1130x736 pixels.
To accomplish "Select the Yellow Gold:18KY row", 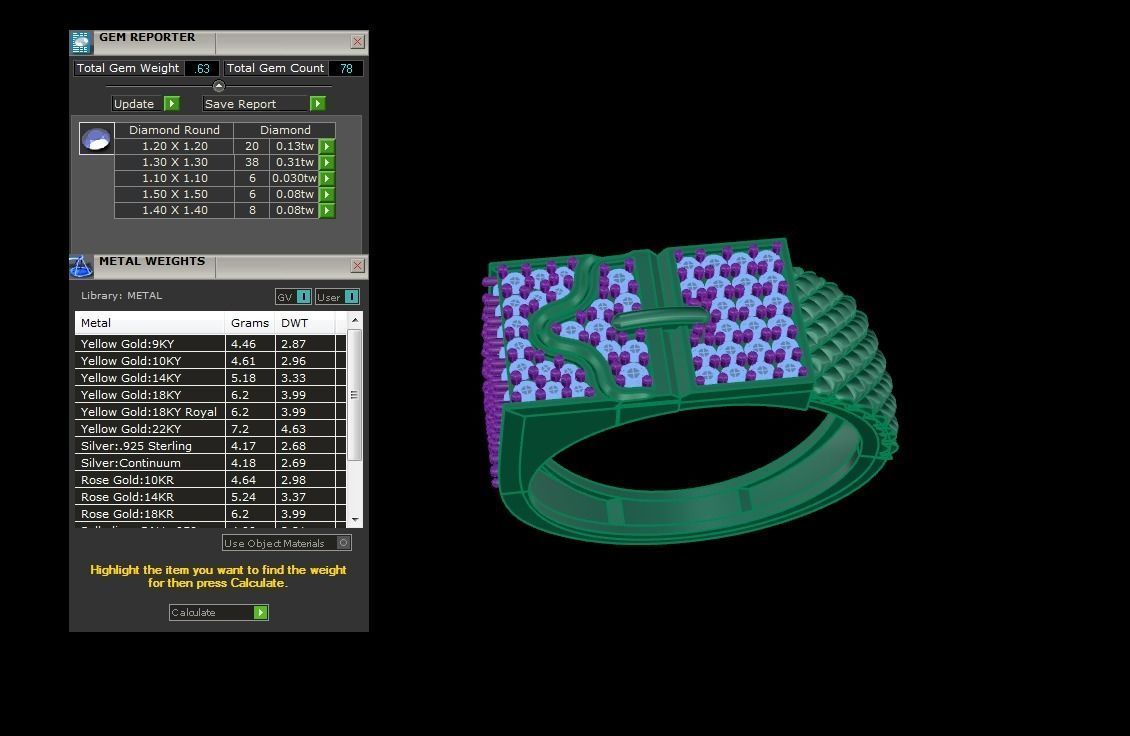I will [x=210, y=395].
